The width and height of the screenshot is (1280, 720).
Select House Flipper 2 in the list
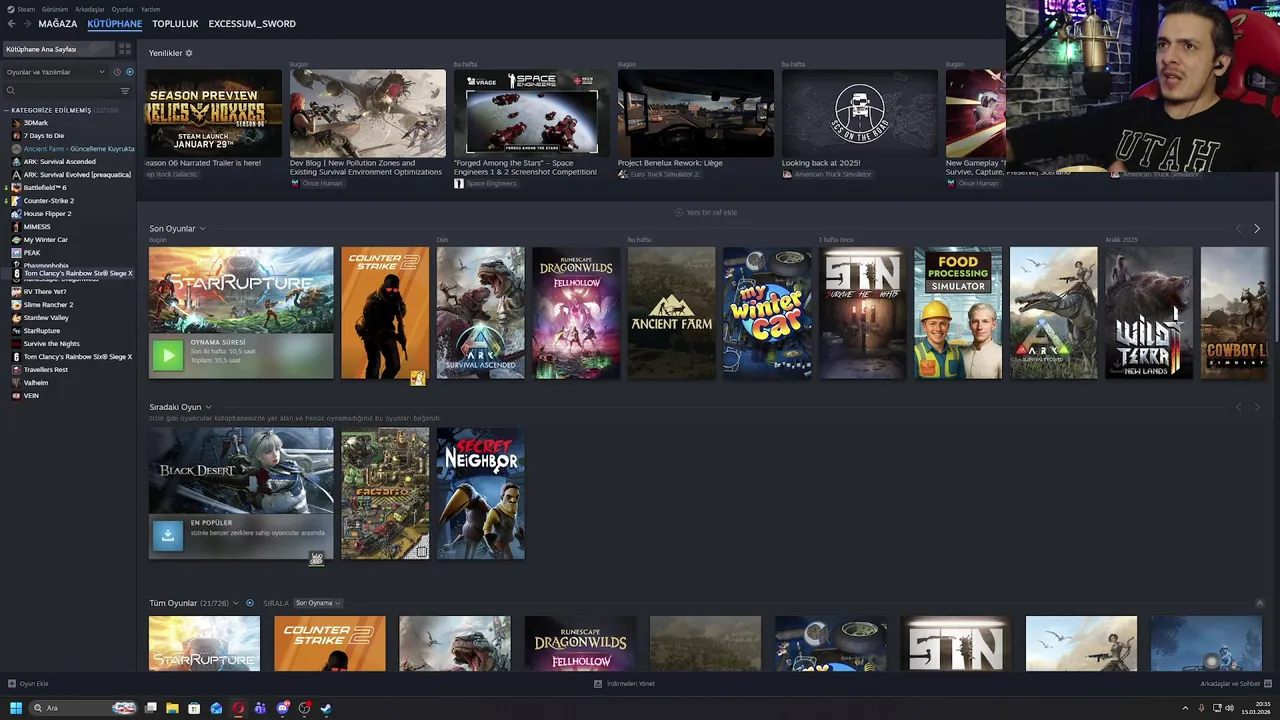(47, 214)
